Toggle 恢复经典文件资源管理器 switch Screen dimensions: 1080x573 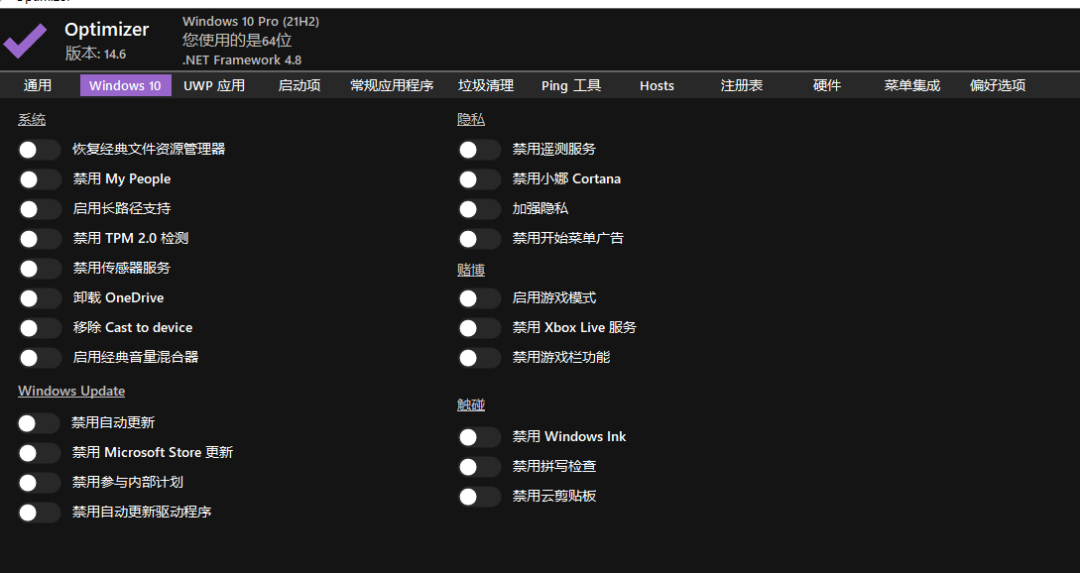(x=40, y=149)
